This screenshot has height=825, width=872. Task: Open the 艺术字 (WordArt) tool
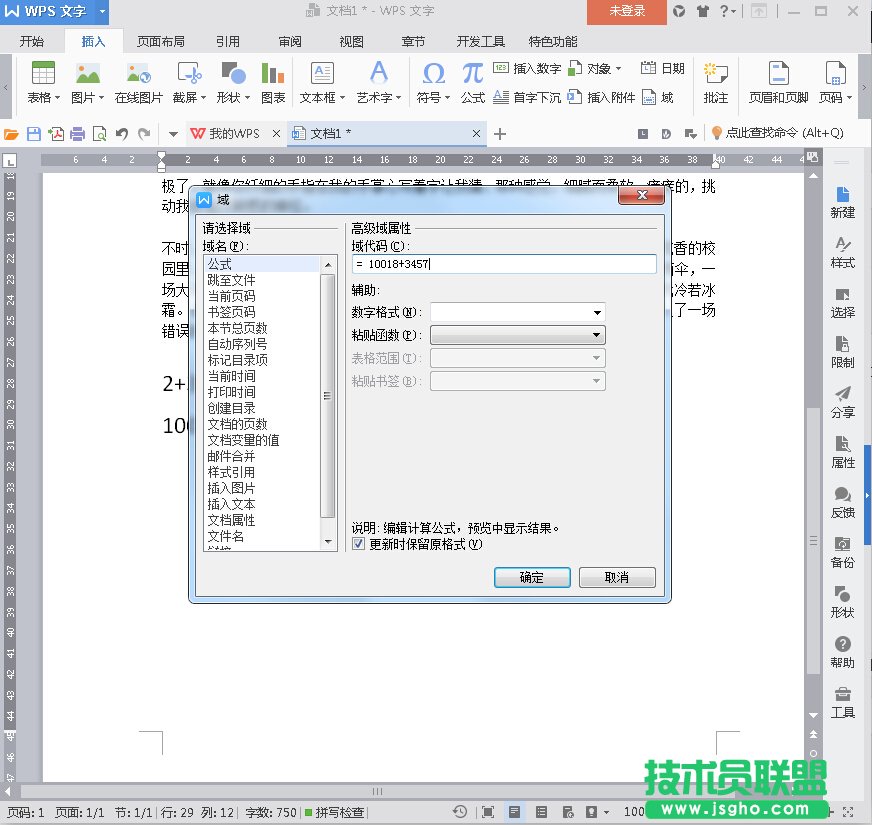[x=378, y=74]
